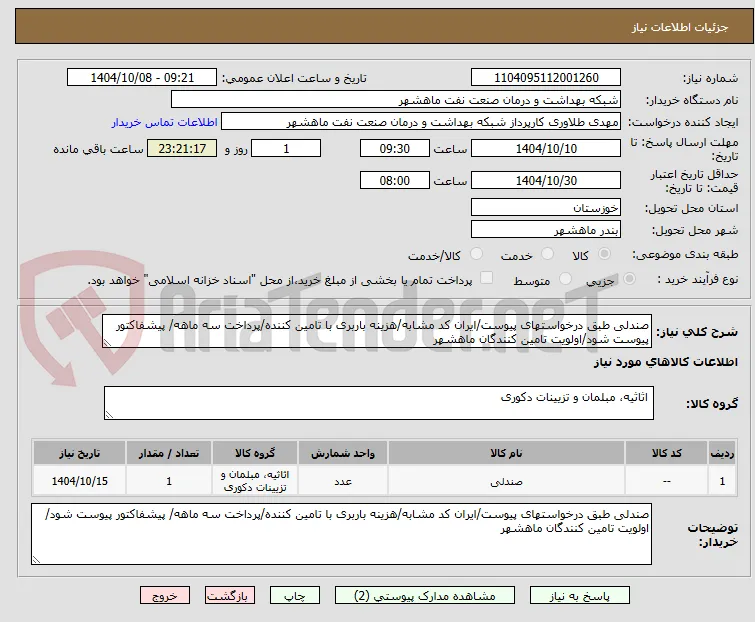Click the announcement date field 1404/10/08 - 09:21
This screenshot has width=755, height=622.
(x=142, y=78)
